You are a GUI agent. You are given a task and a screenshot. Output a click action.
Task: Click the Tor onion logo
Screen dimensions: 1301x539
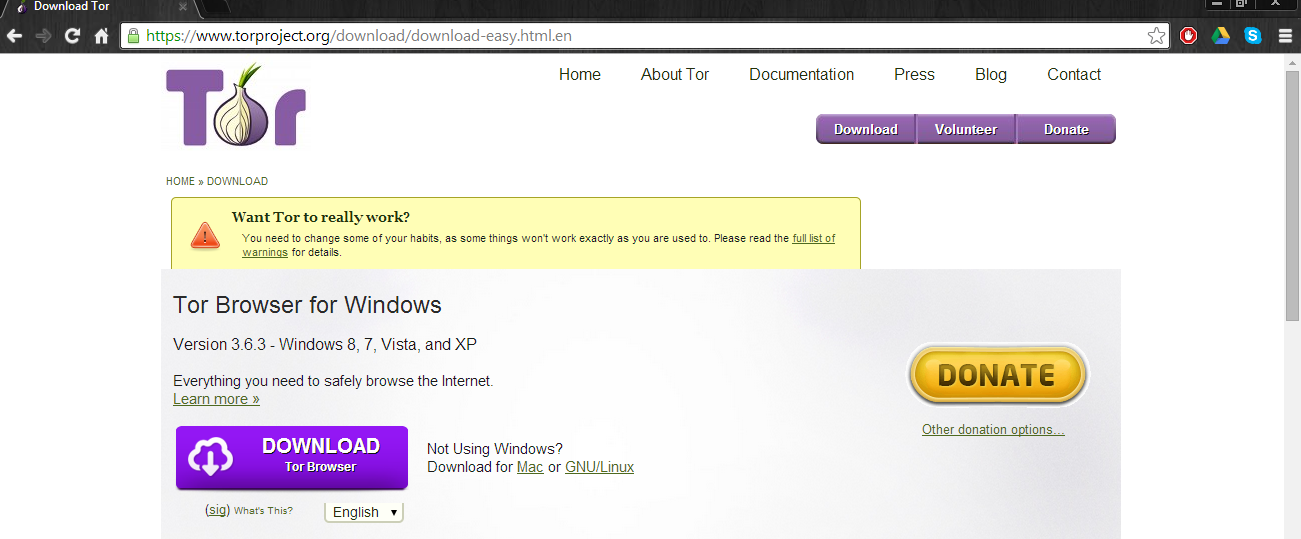click(x=236, y=106)
